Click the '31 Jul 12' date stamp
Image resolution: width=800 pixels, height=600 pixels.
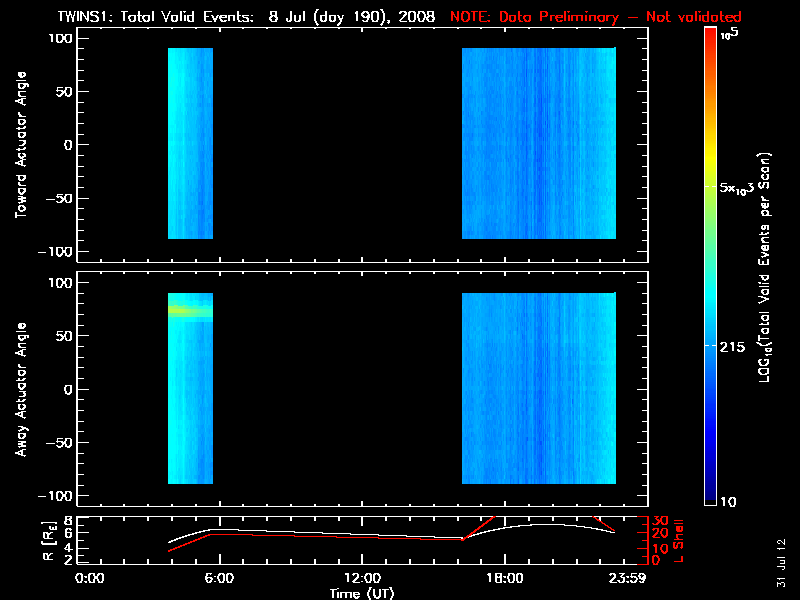[x=782, y=563]
